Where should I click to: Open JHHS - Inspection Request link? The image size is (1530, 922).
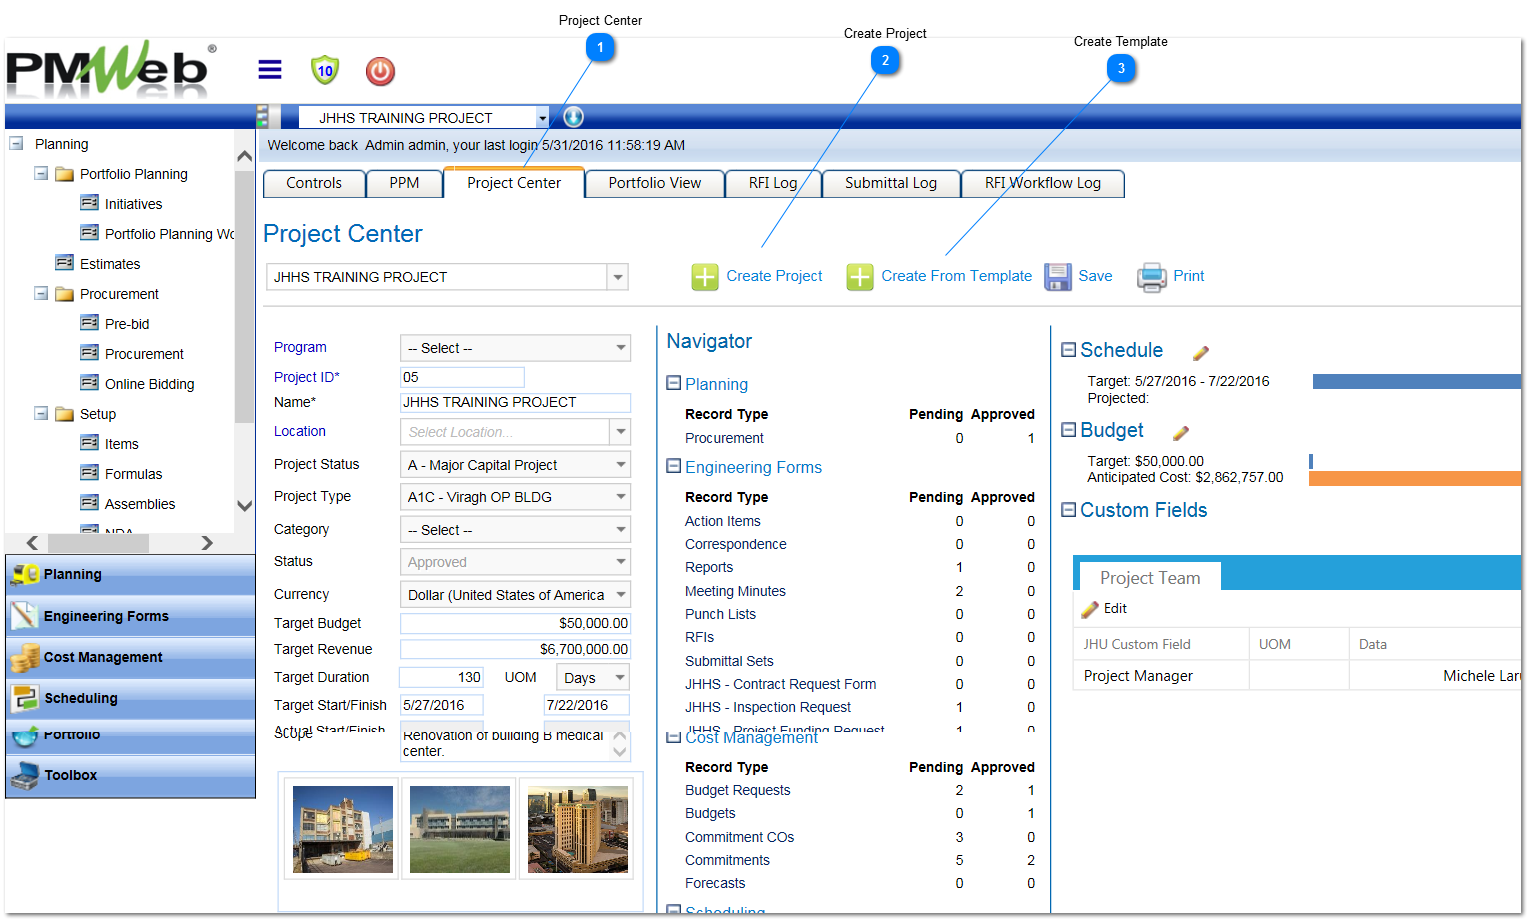coord(768,707)
